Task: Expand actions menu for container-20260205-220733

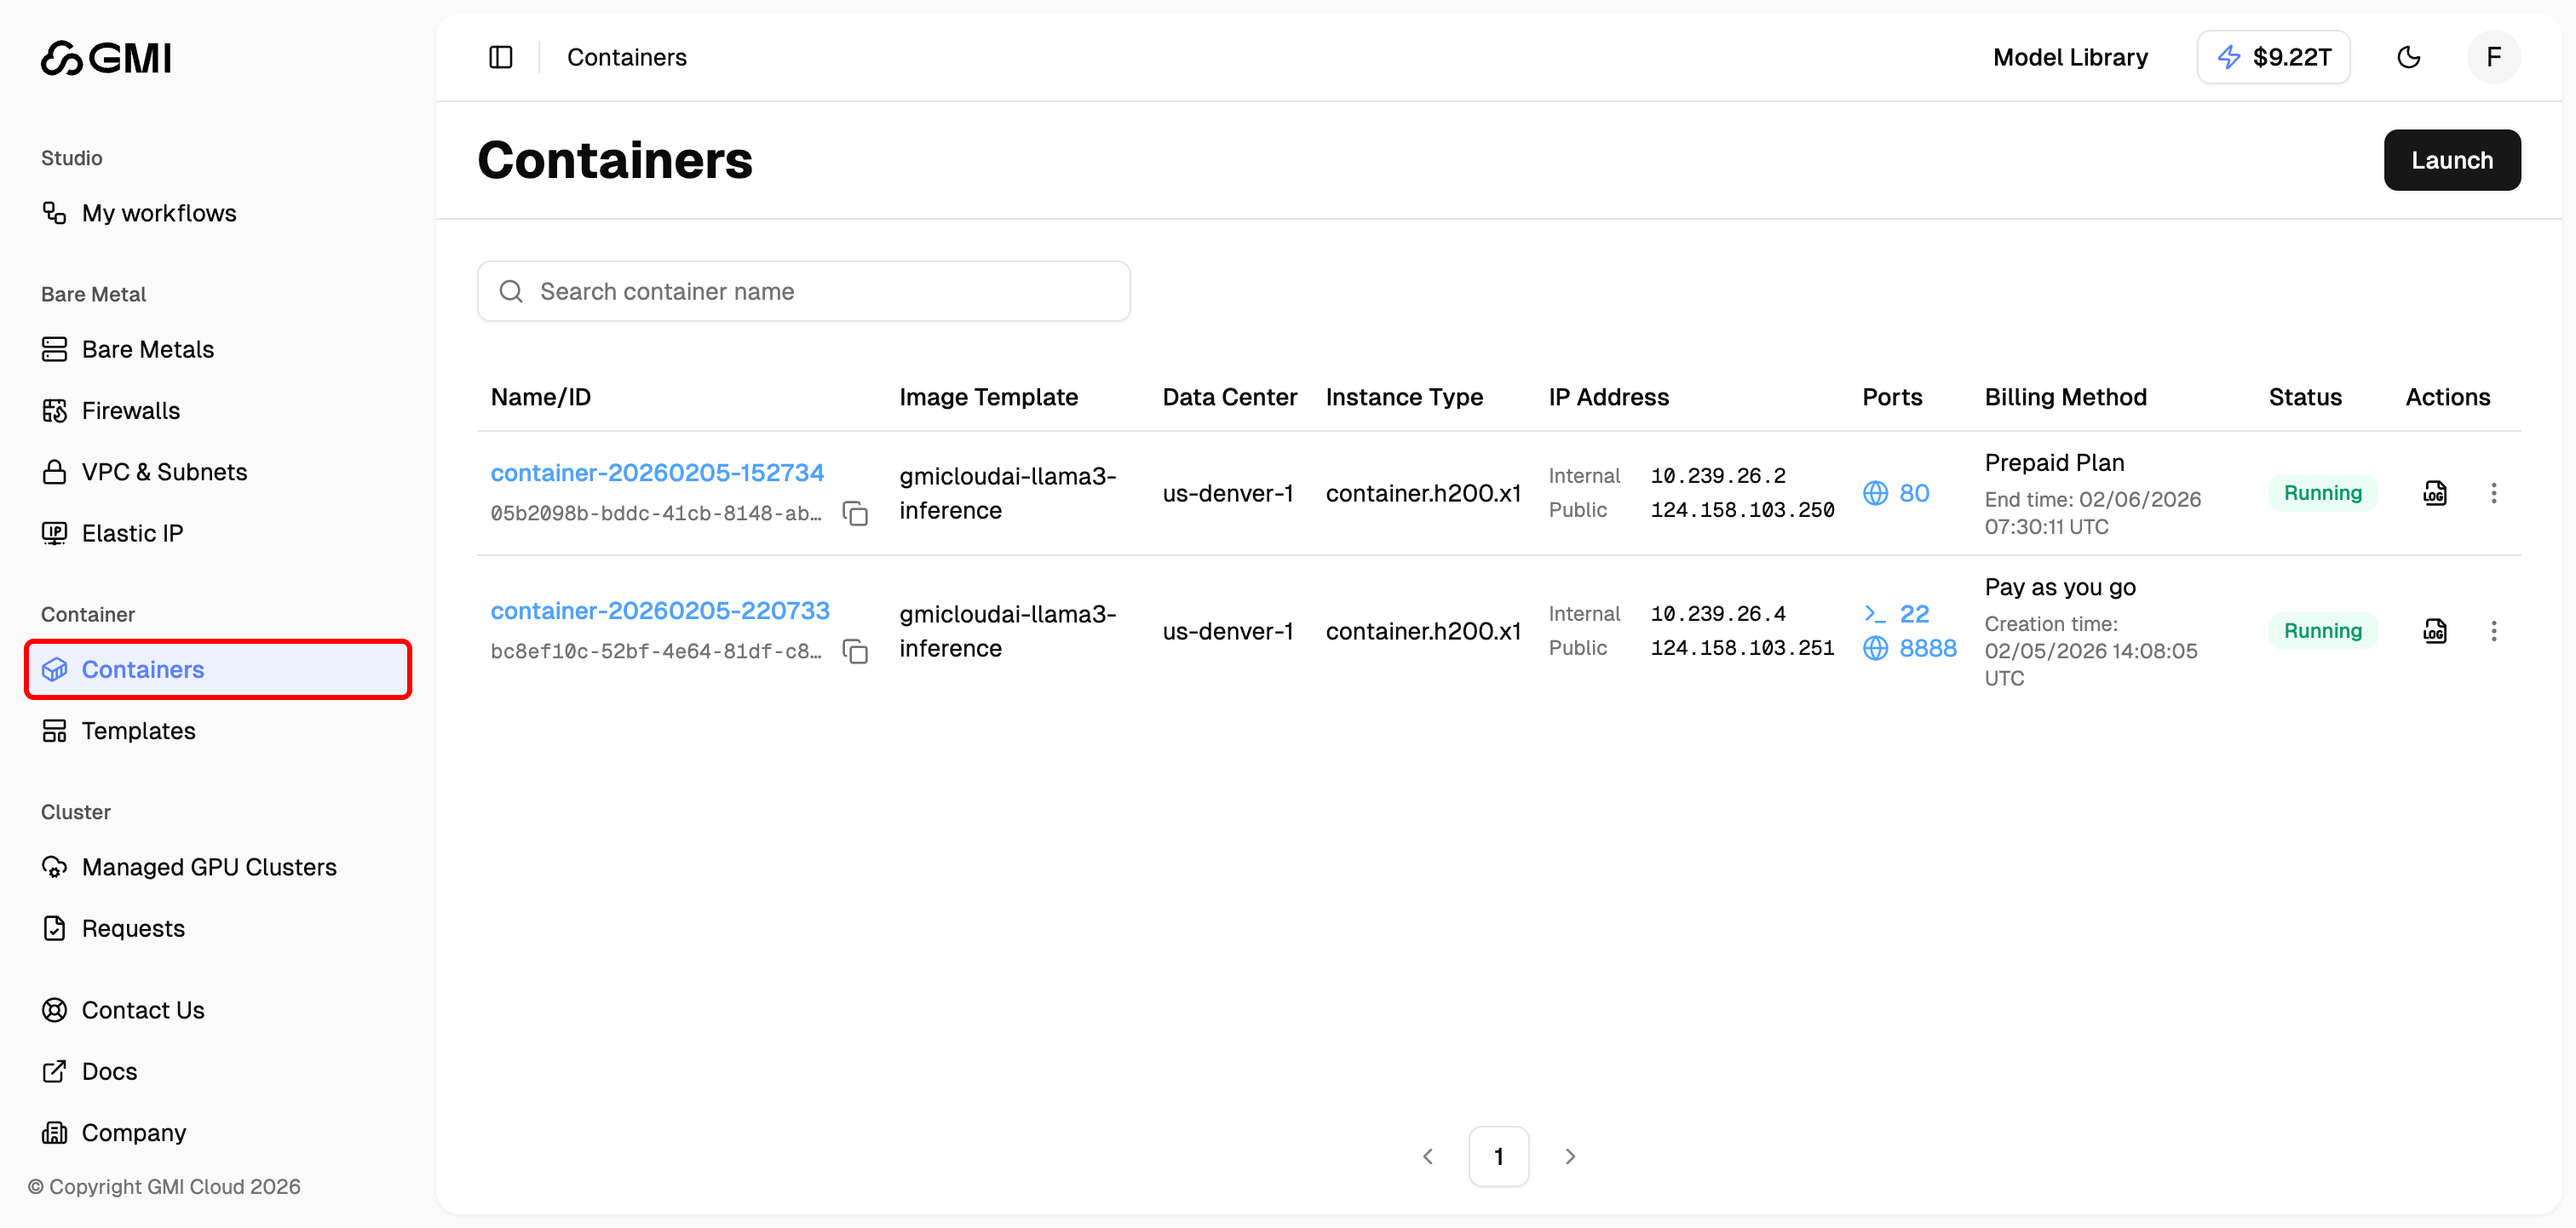Action: click(x=2496, y=631)
